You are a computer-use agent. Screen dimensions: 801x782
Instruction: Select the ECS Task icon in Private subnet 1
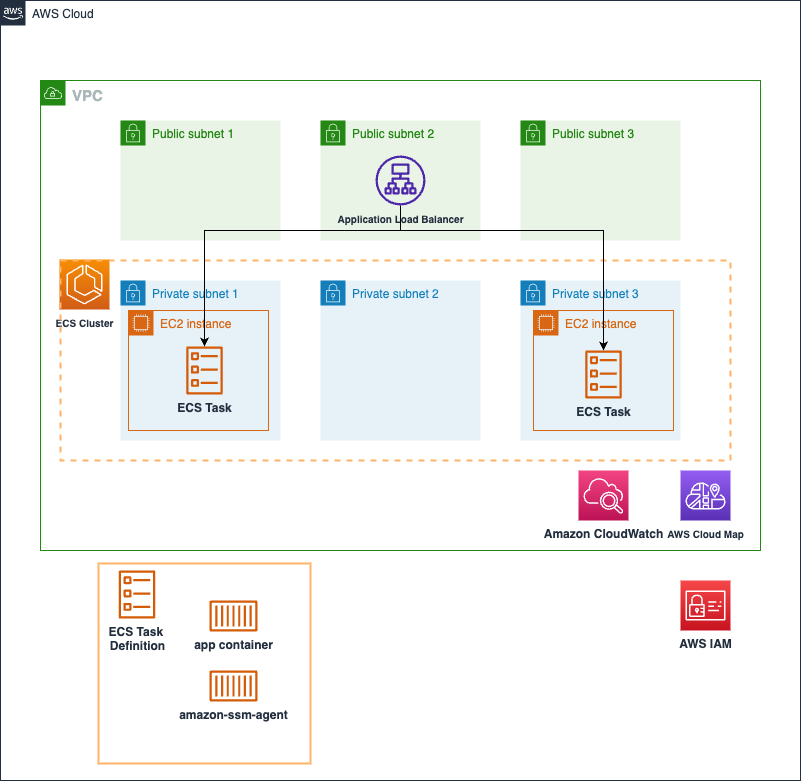click(204, 370)
